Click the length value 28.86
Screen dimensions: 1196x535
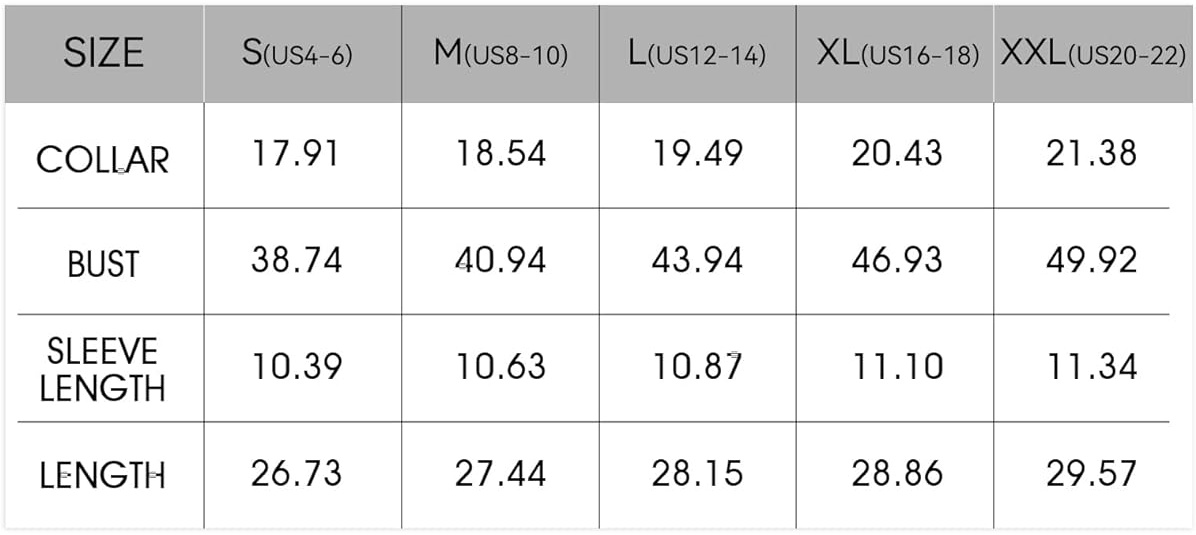tap(898, 473)
